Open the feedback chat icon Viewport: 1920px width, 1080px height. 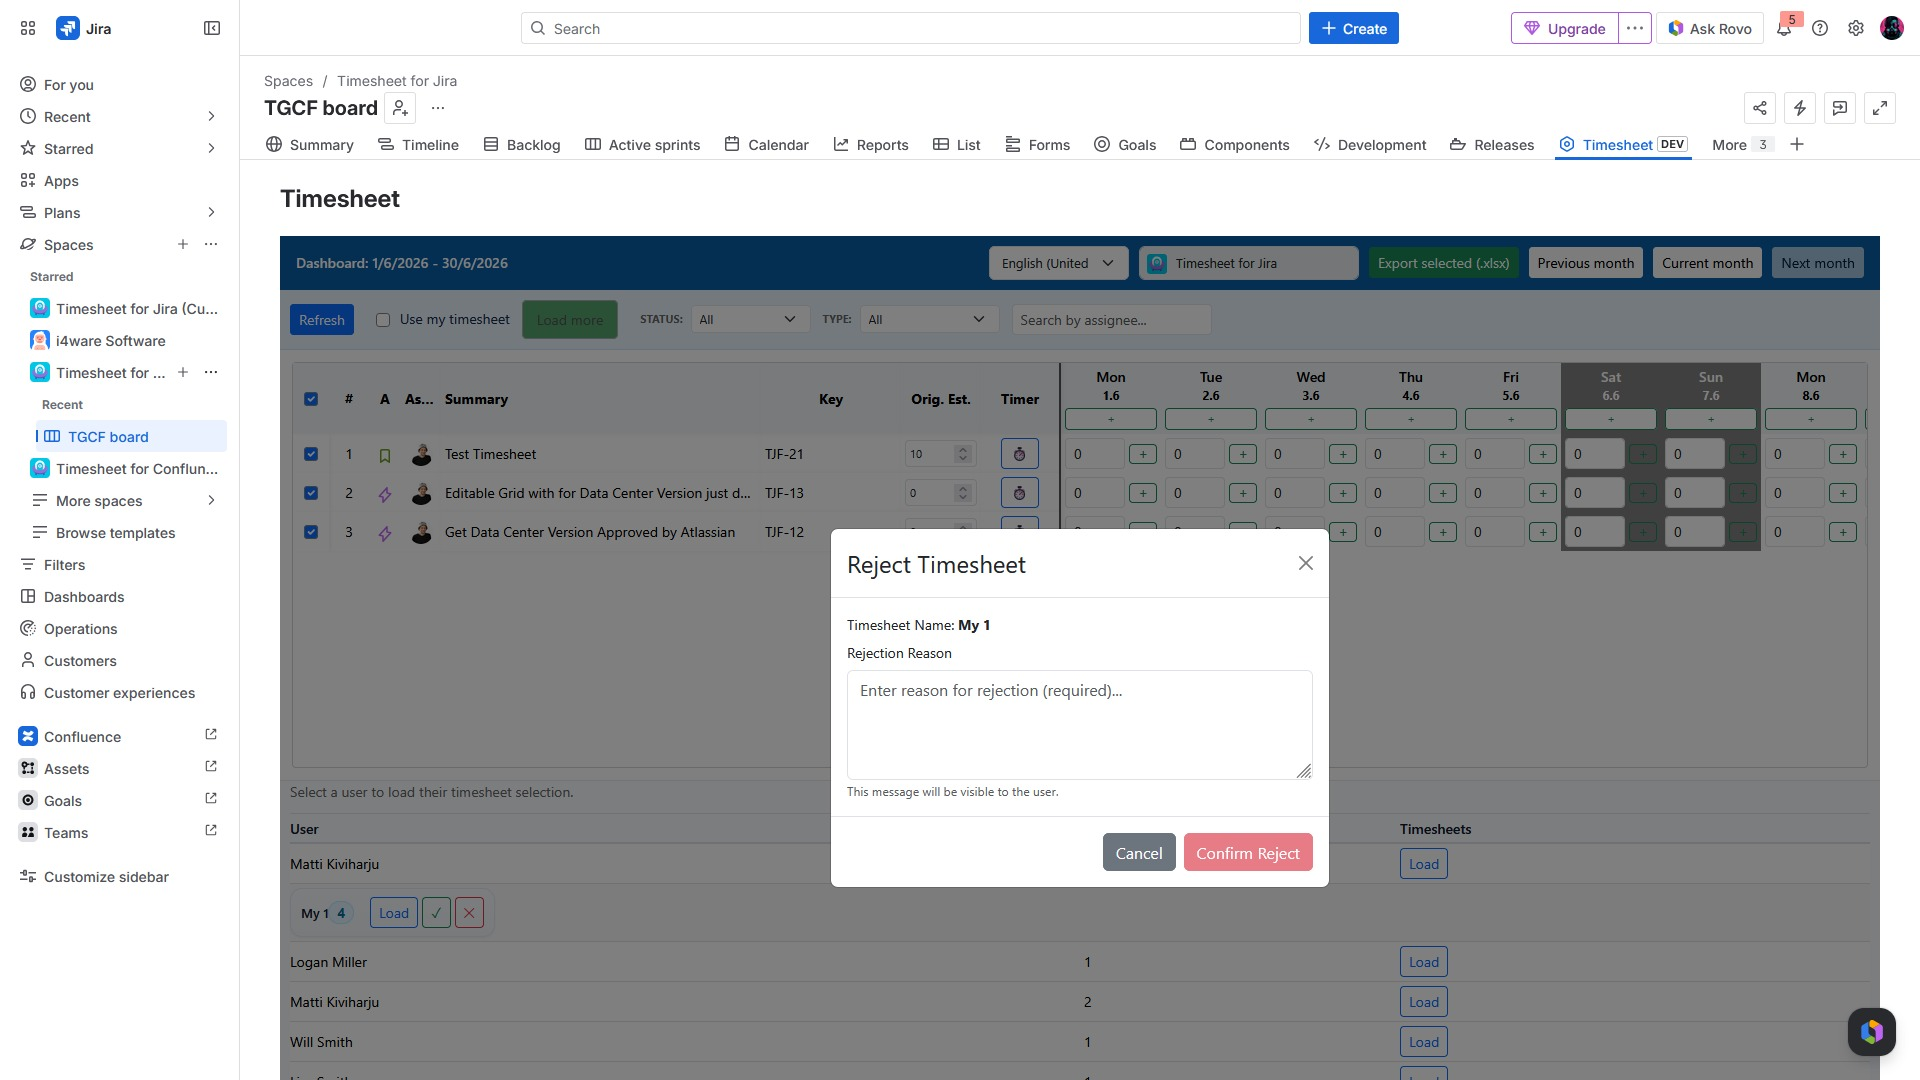(x=1840, y=108)
